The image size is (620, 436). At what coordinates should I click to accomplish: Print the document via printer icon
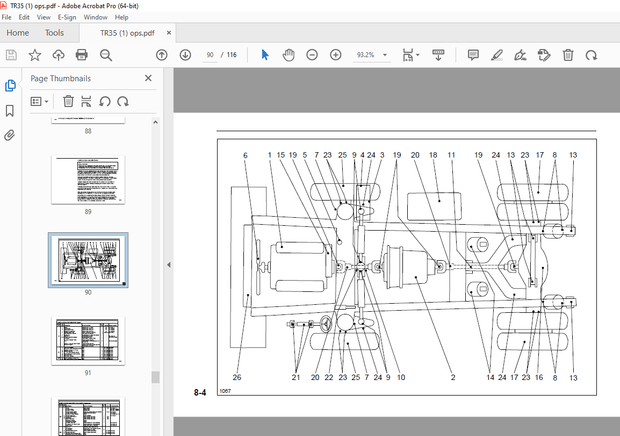pos(82,55)
